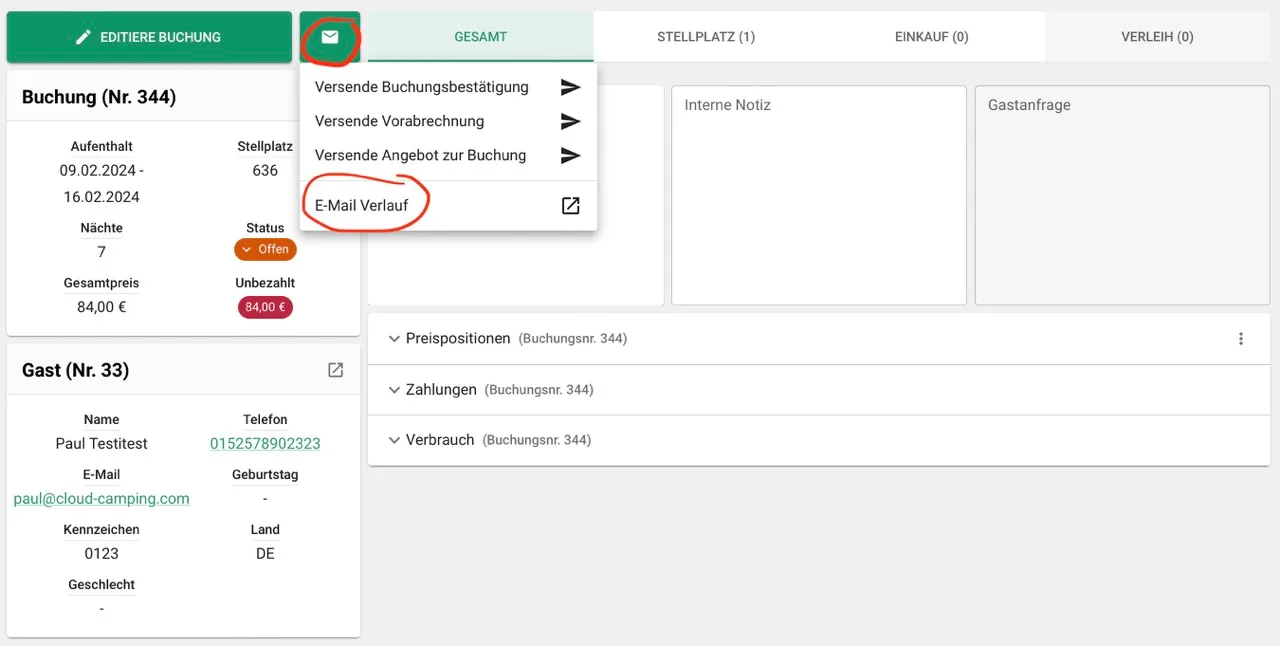Click email link paul@cloud-camping.com
The width and height of the screenshot is (1280, 646).
pos(101,498)
